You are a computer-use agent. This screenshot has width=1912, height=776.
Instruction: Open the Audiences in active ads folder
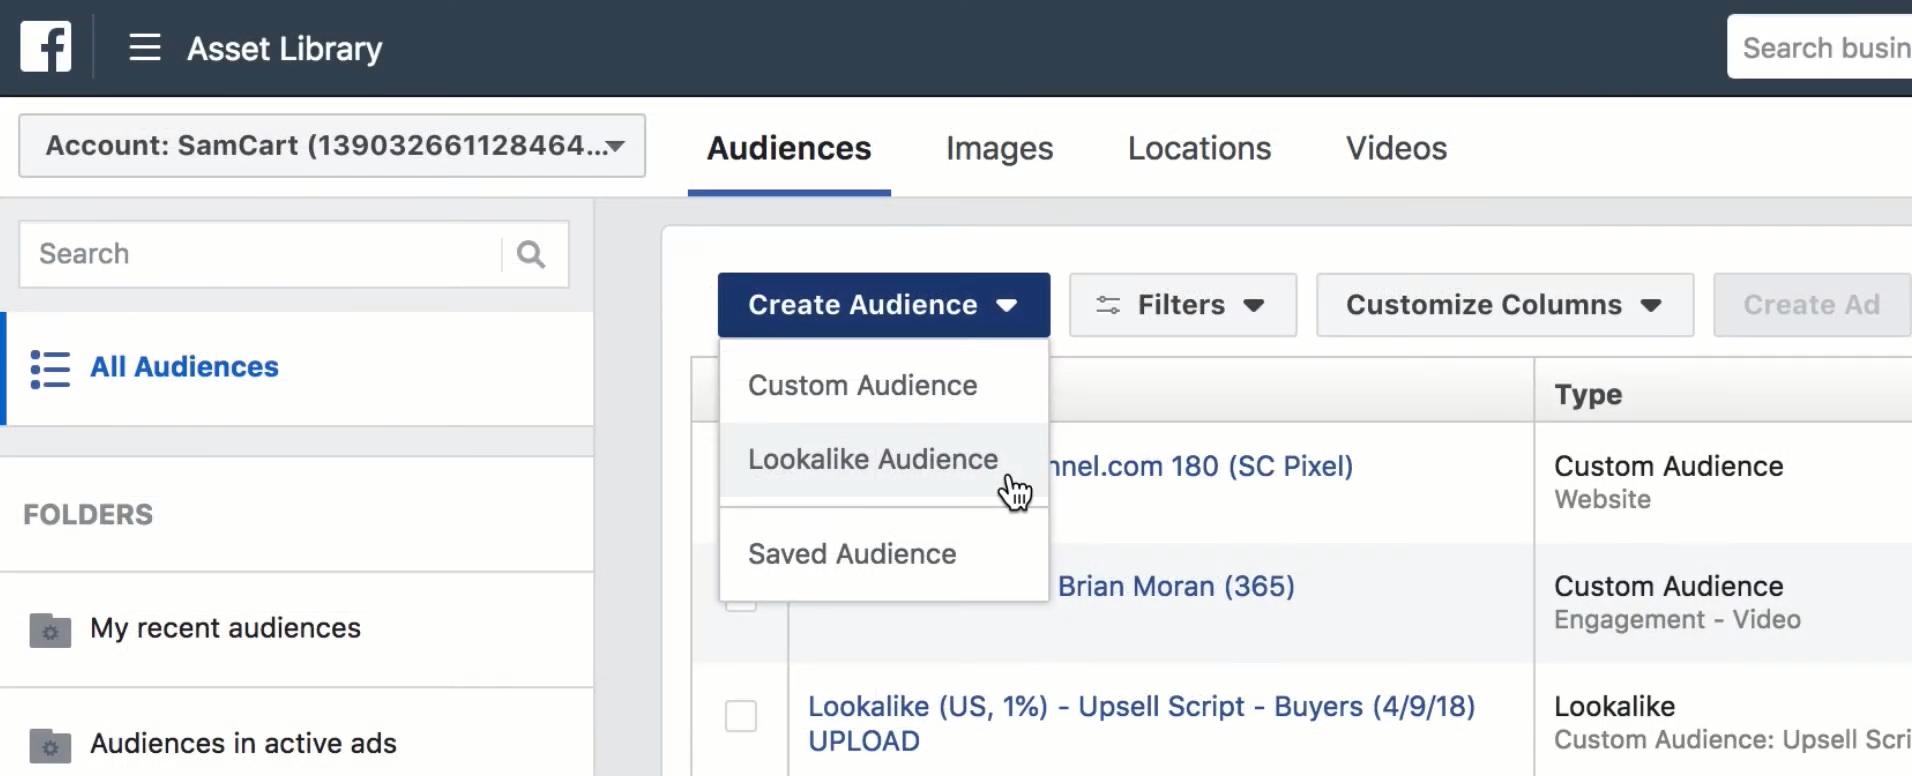click(x=298, y=744)
